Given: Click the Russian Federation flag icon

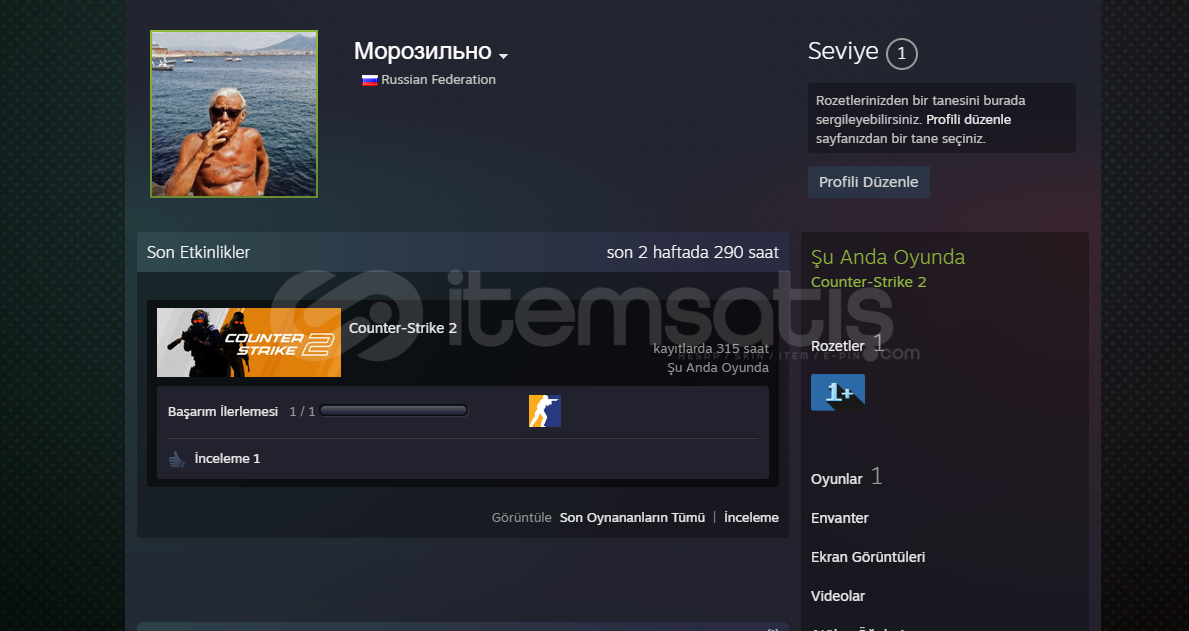Looking at the screenshot, I should (369, 80).
